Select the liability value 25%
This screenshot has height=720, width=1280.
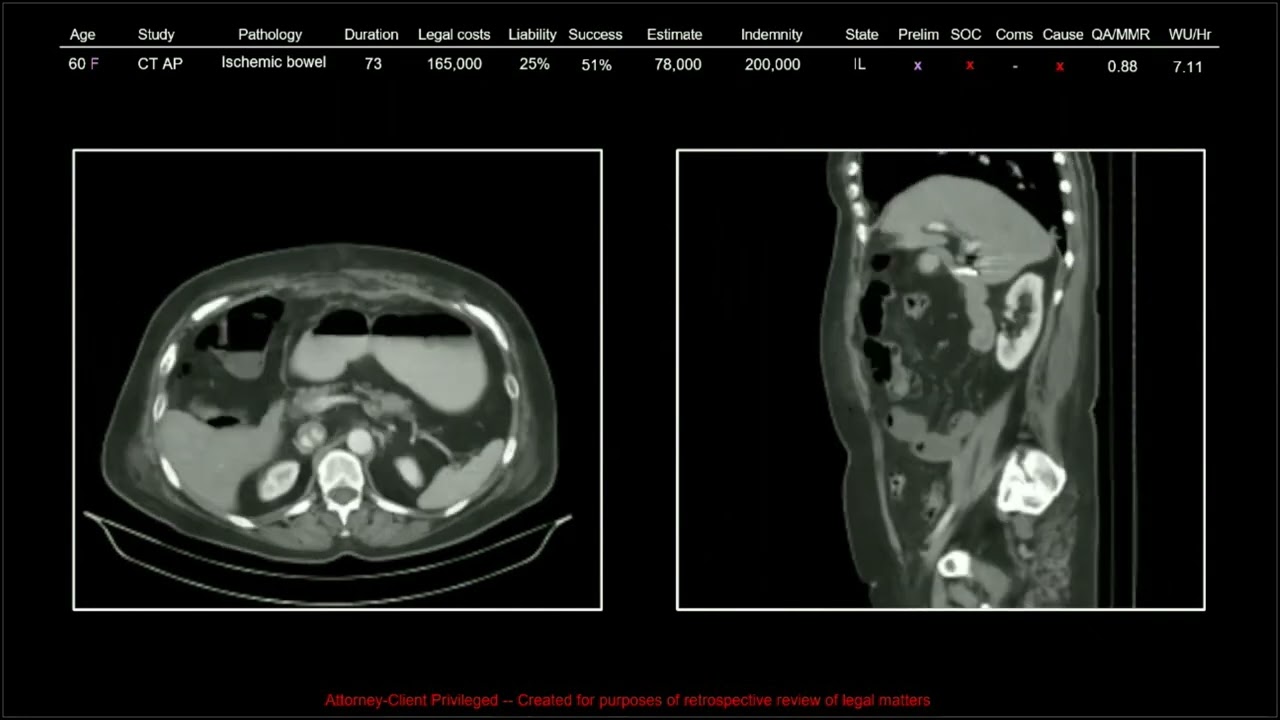534,64
